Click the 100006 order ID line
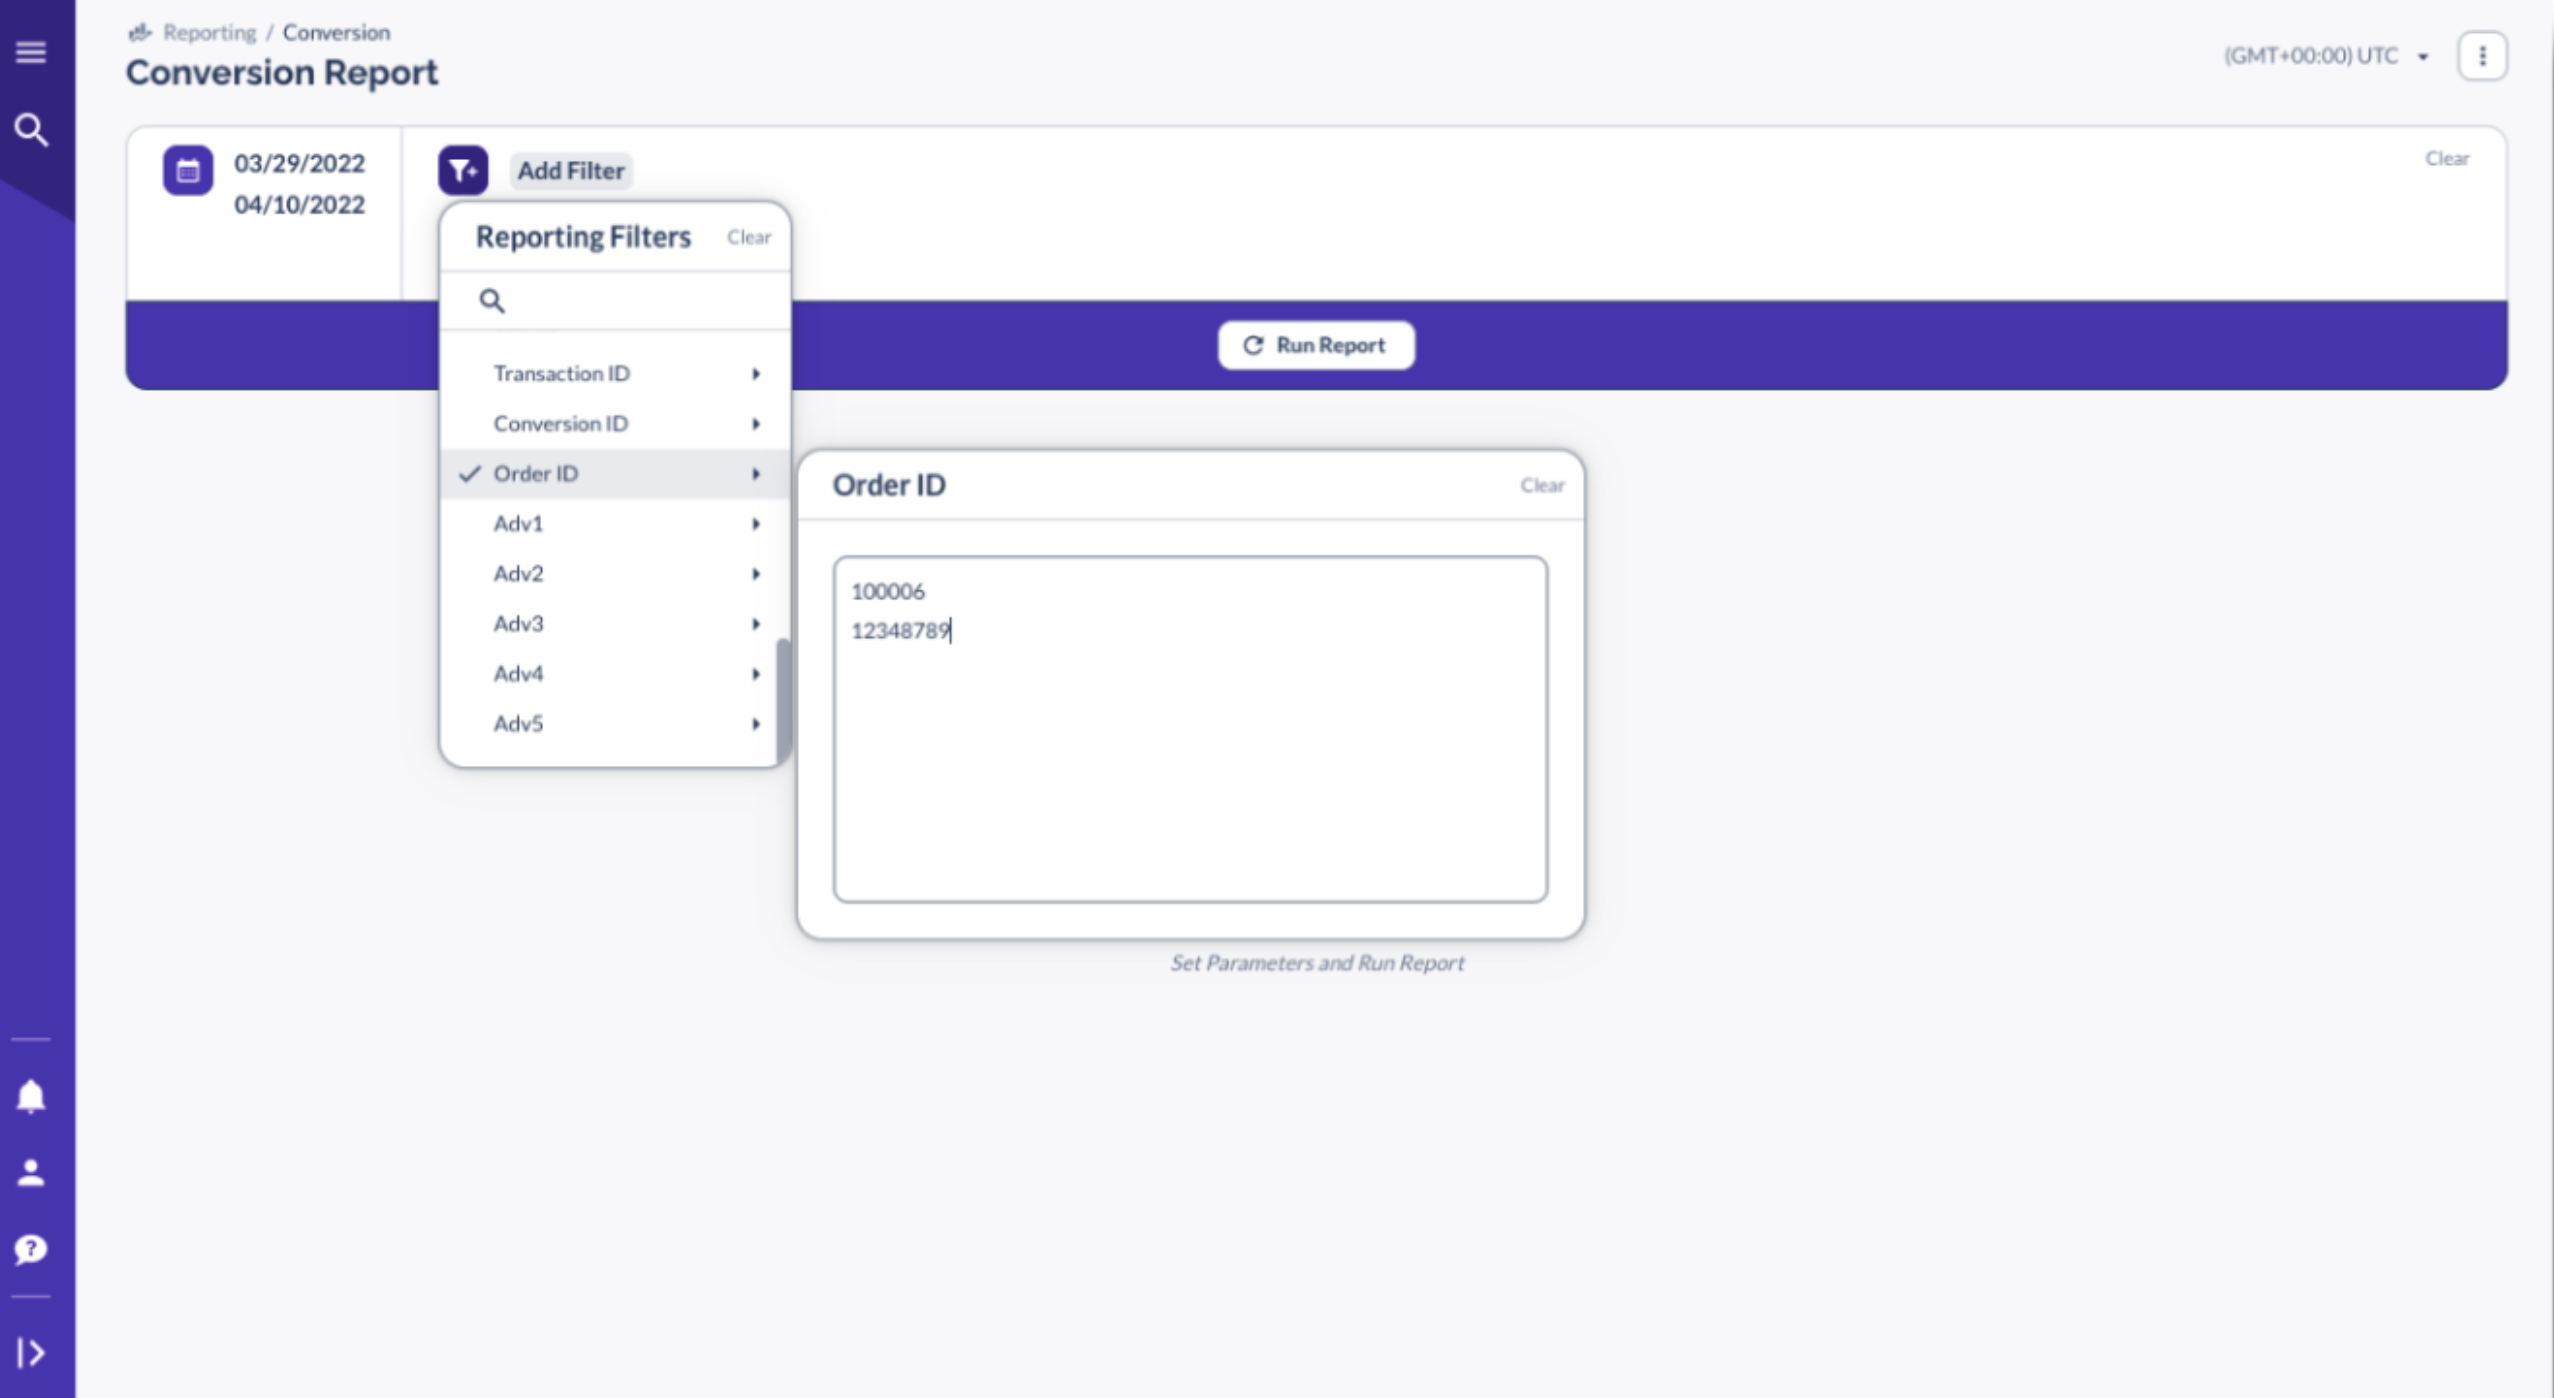 [887, 592]
